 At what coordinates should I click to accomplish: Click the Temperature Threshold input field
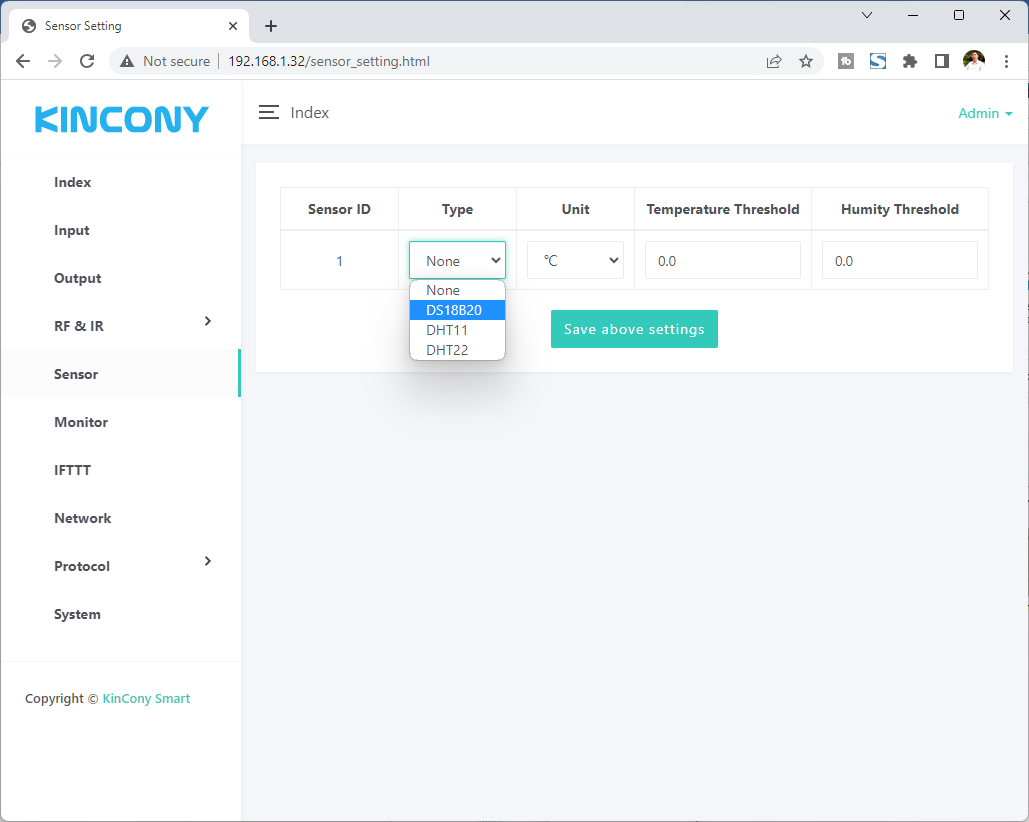pyautogui.click(x=722, y=260)
